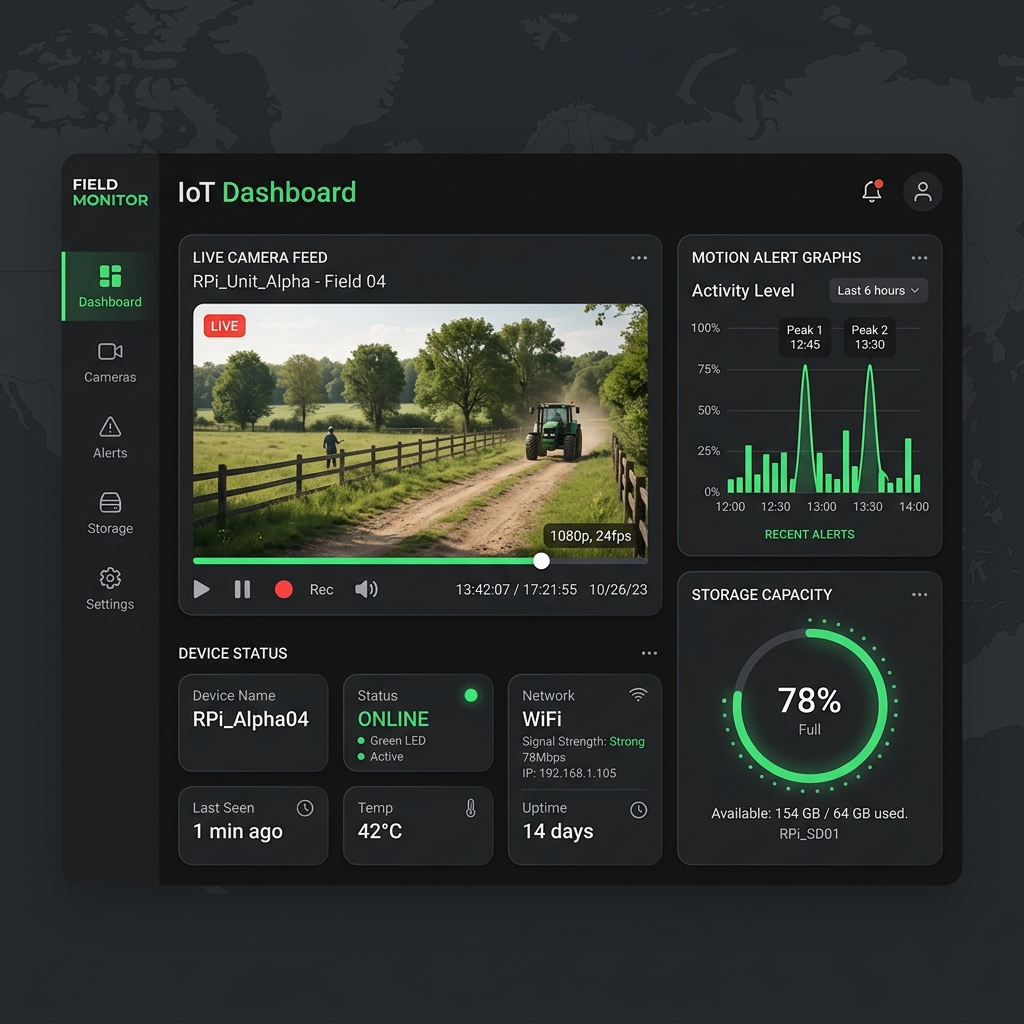Click the RPi_SD01 storage label
The width and height of the screenshot is (1024, 1024).
pos(808,834)
